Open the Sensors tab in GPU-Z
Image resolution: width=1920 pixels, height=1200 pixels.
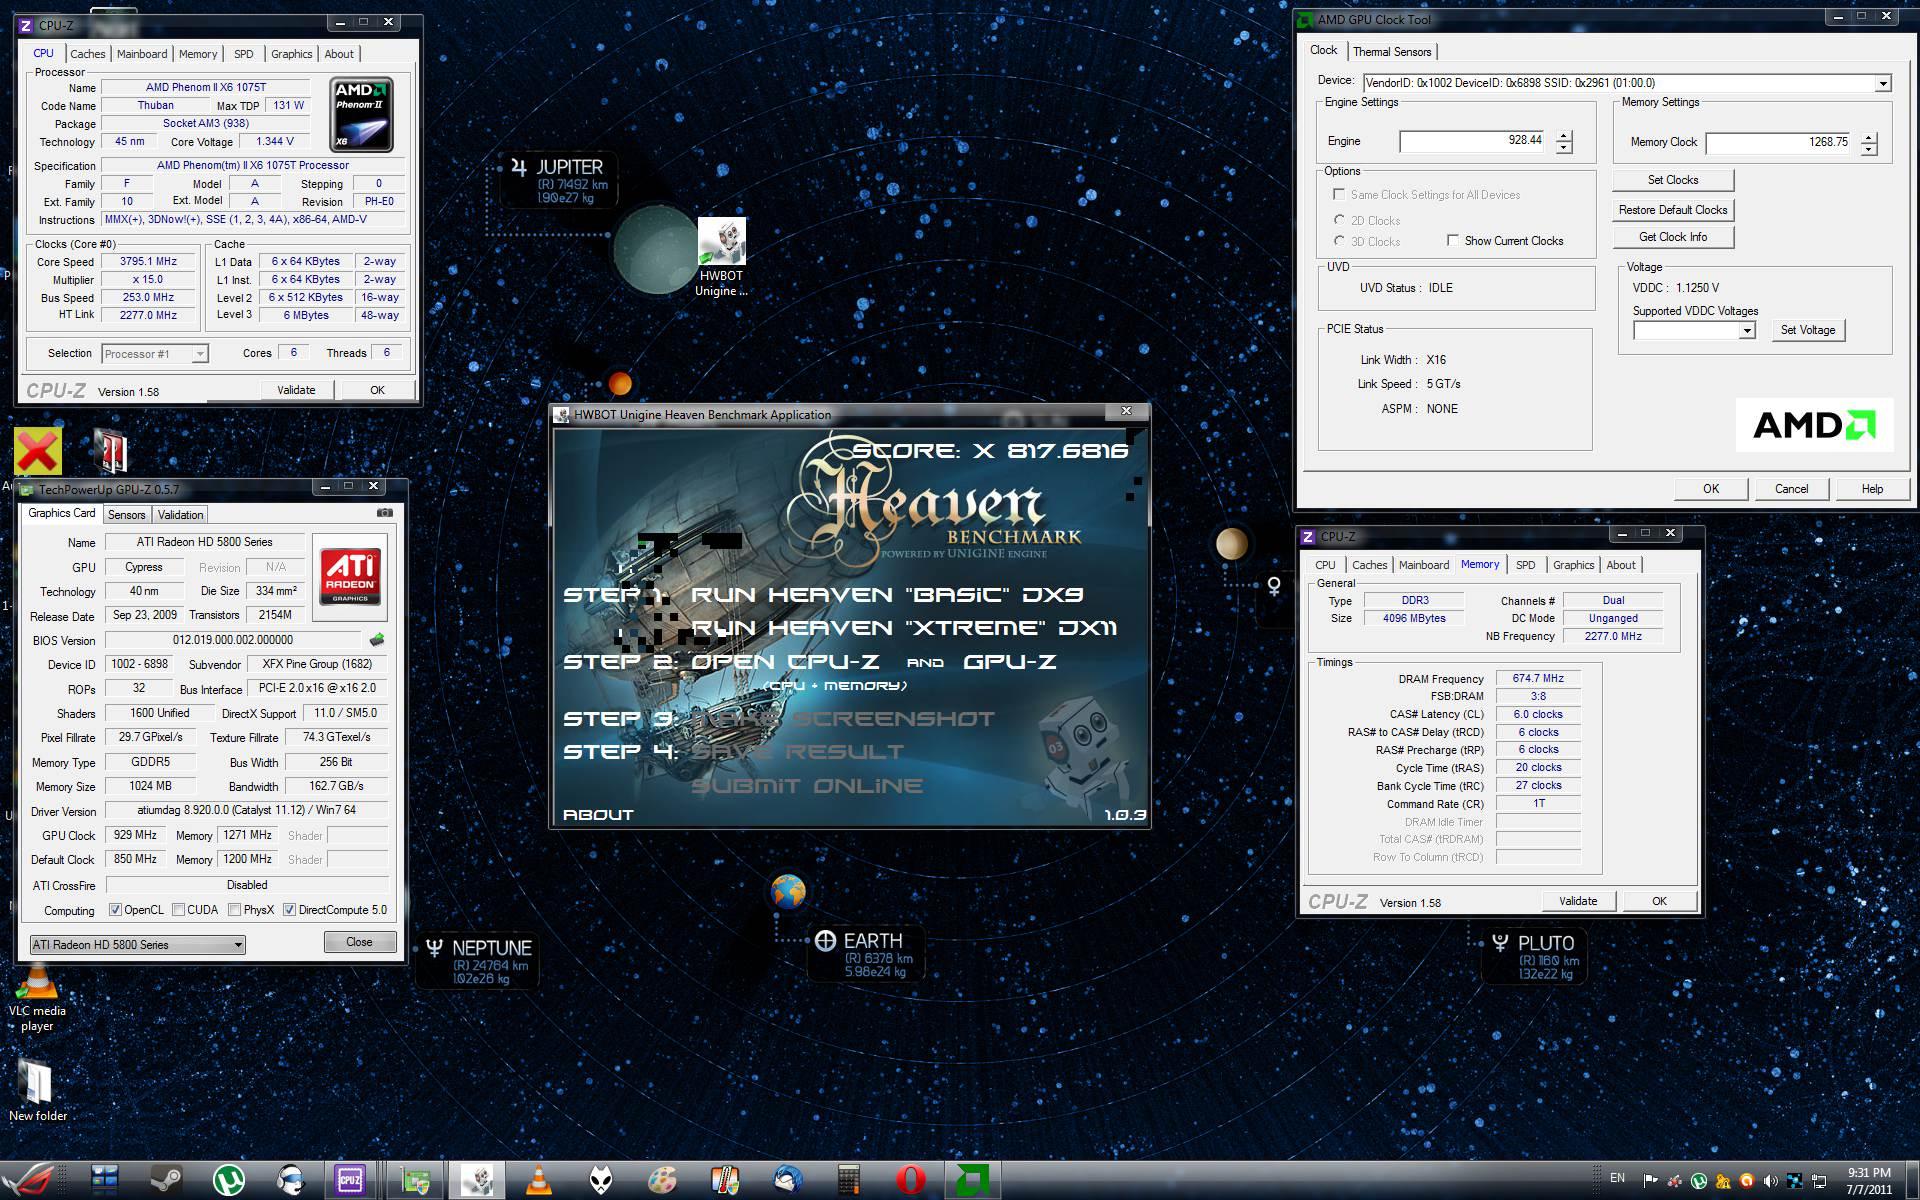(126, 515)
